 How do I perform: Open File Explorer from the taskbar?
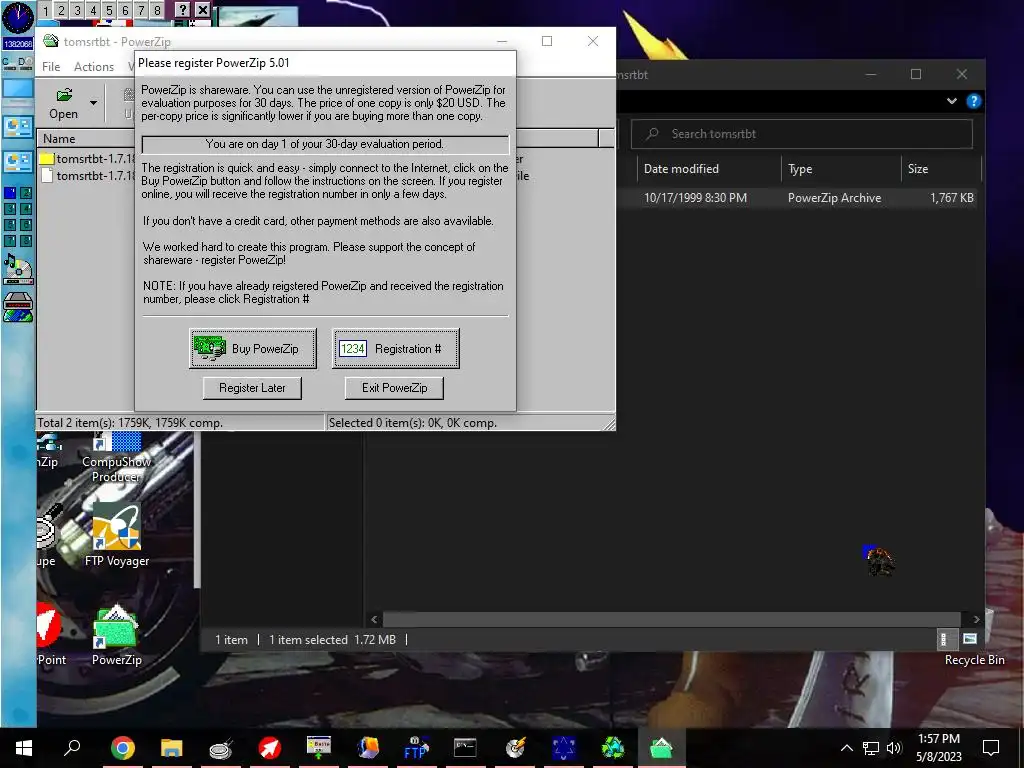[x=171, y=748]
